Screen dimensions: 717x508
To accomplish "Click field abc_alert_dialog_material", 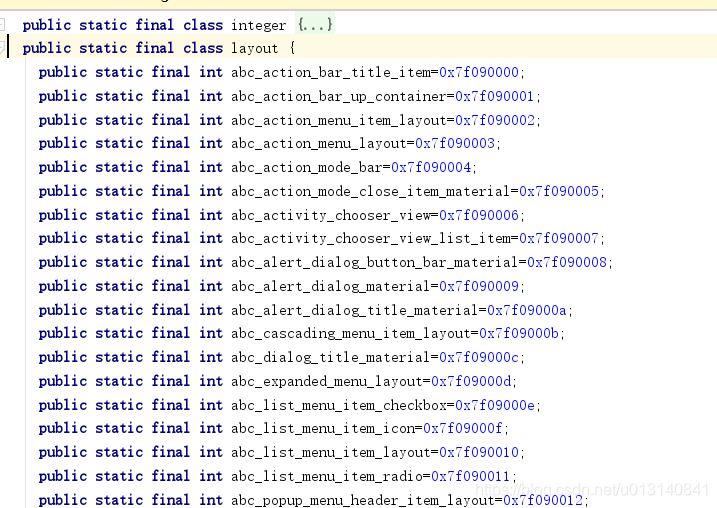I will coord(331,286).
